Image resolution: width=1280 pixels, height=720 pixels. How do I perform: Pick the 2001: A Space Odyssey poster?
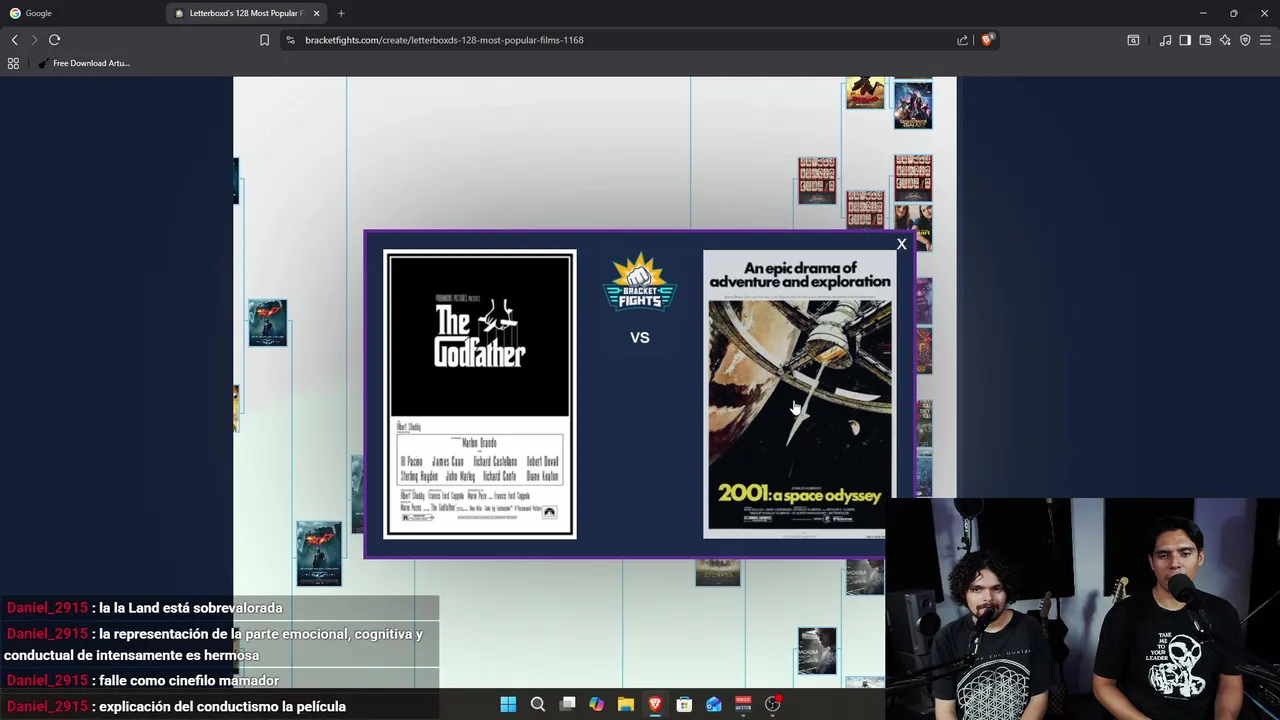(x=800, y=394)
